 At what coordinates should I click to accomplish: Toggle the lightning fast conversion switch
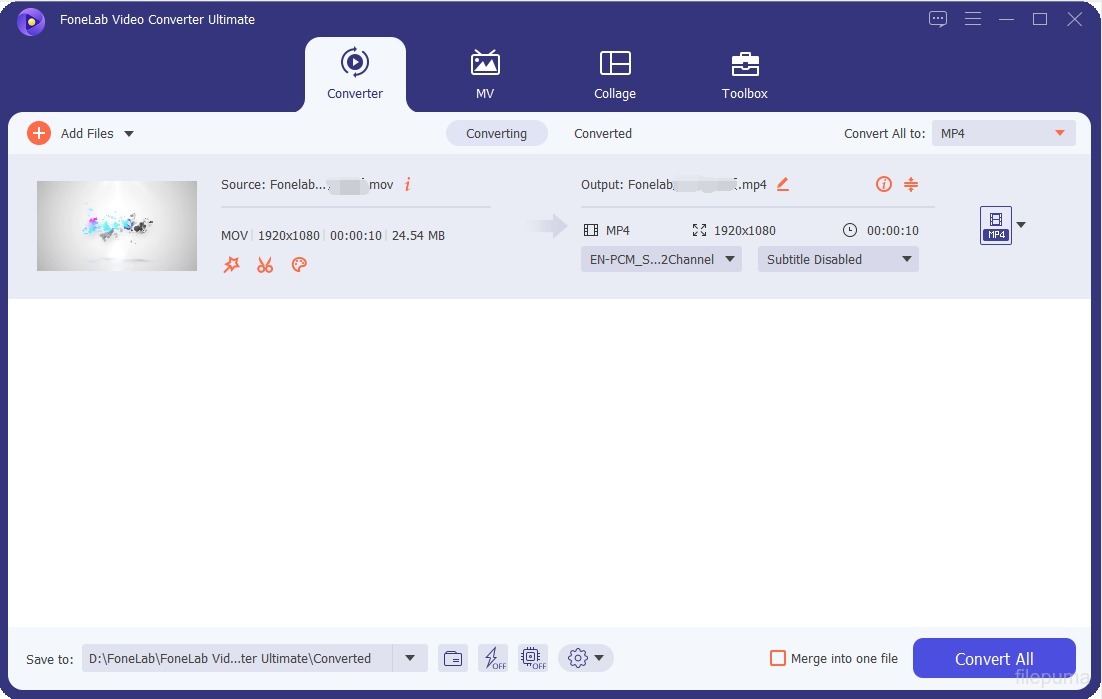(x=493, y=658)
